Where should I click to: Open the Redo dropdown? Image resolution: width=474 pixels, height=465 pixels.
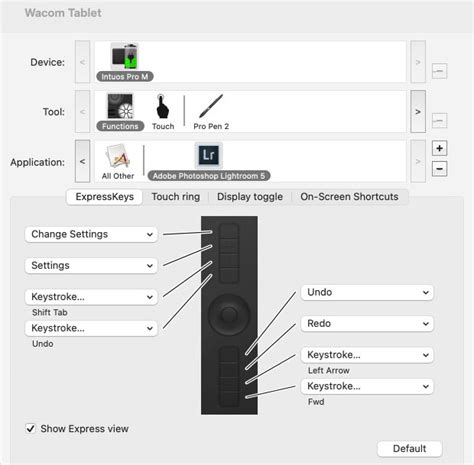click(x=367, y=324)
